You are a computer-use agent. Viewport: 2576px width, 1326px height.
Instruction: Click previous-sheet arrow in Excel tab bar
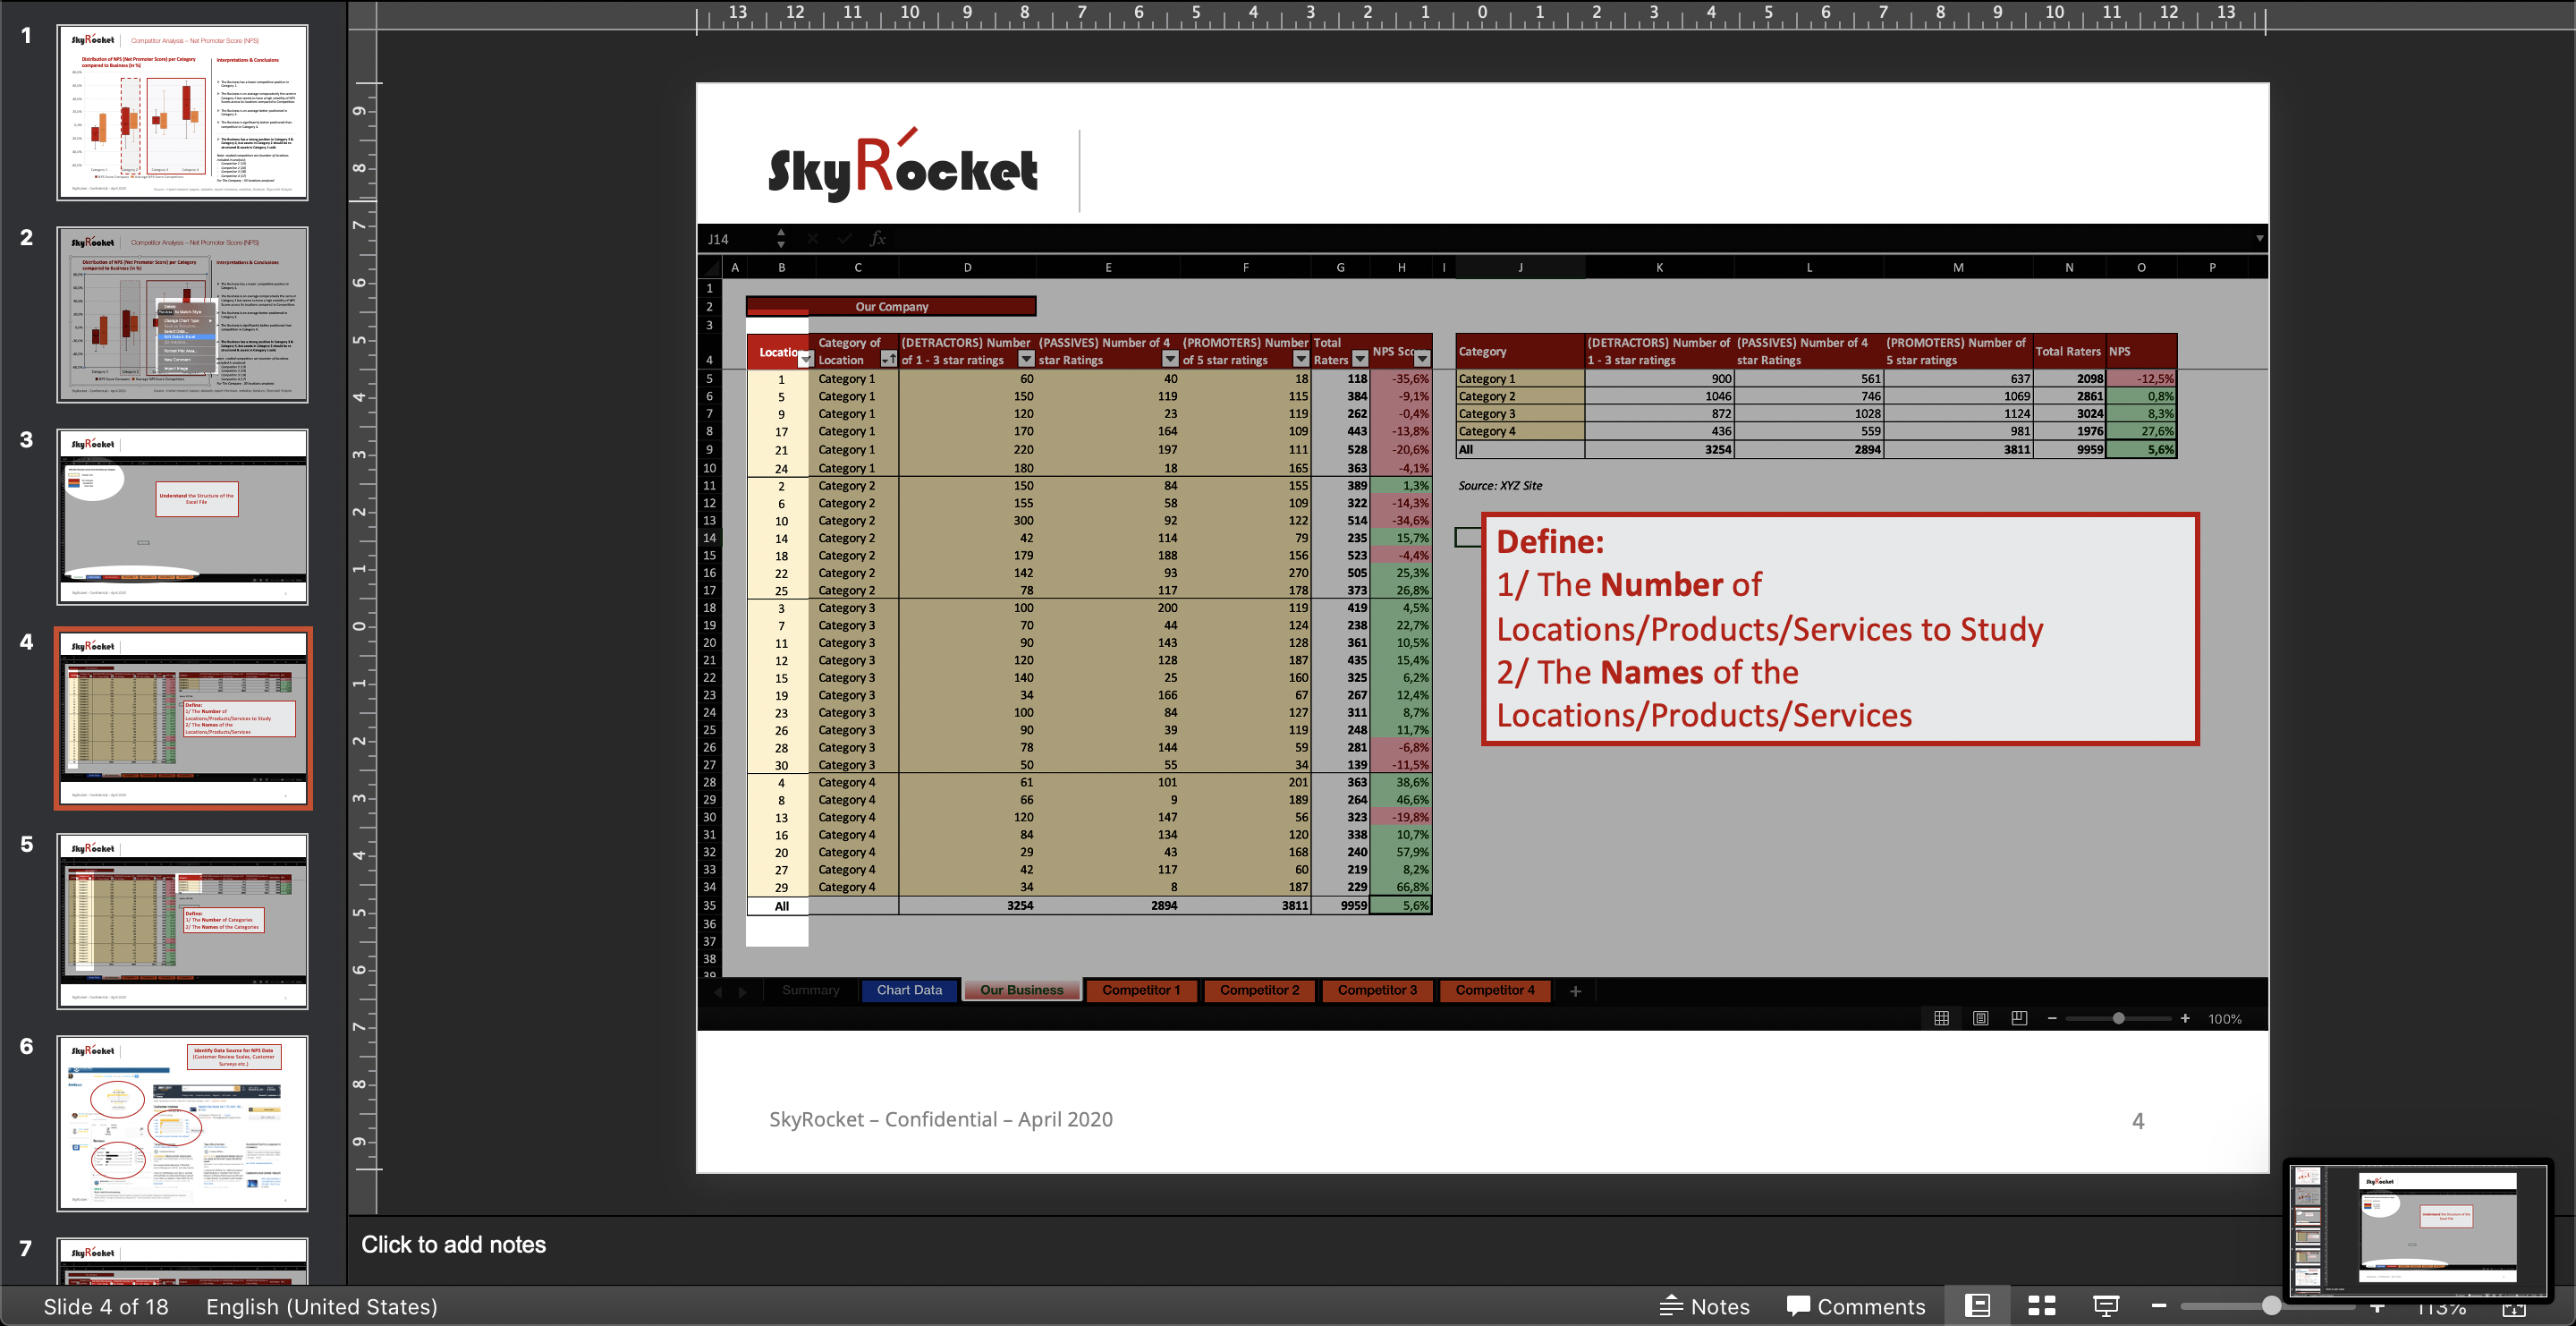pyautogui.click(x=717, y=991)
